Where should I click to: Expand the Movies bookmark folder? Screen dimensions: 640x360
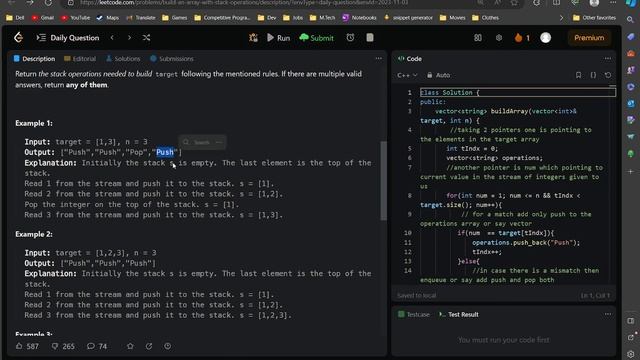453,18
